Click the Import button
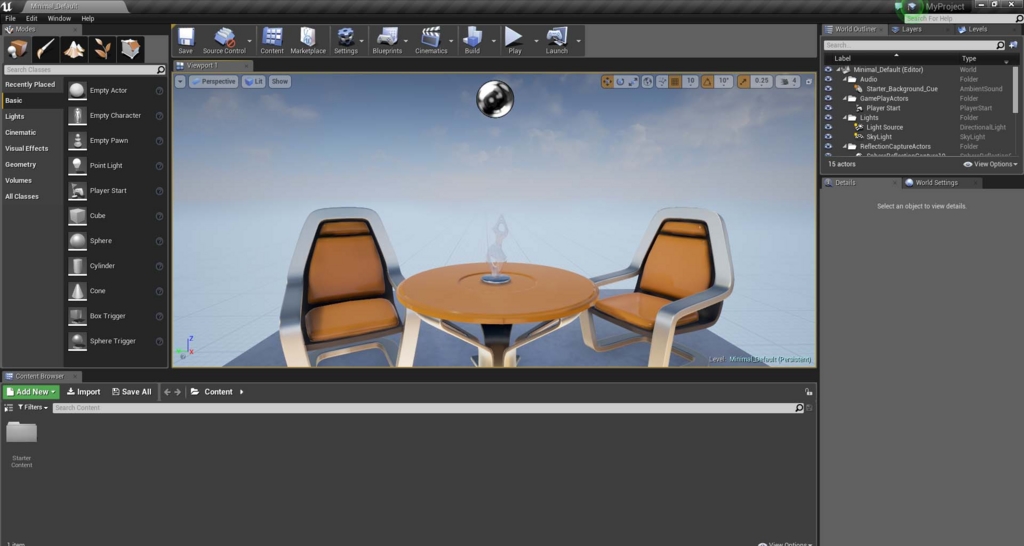The height and width of the screenshot is (546, 1024). pyautogui.click(x=84, y=392)
